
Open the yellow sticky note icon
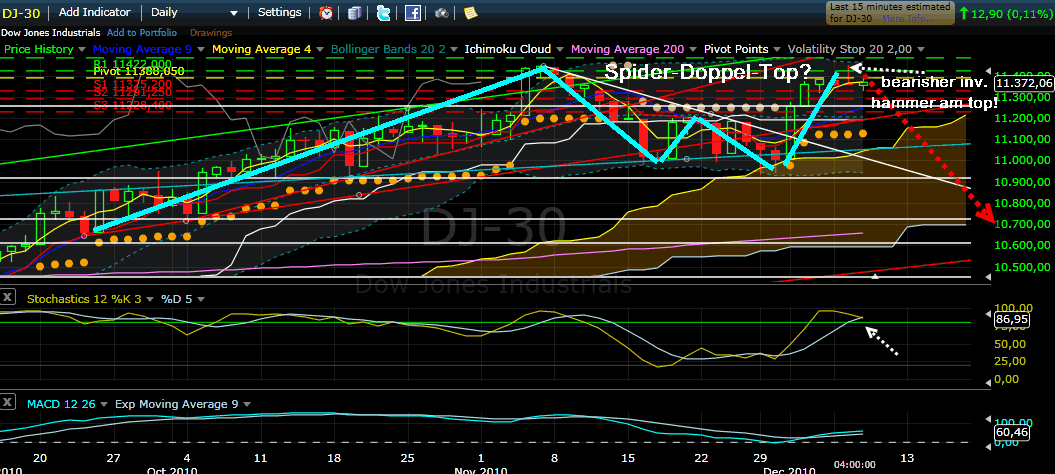470,12
